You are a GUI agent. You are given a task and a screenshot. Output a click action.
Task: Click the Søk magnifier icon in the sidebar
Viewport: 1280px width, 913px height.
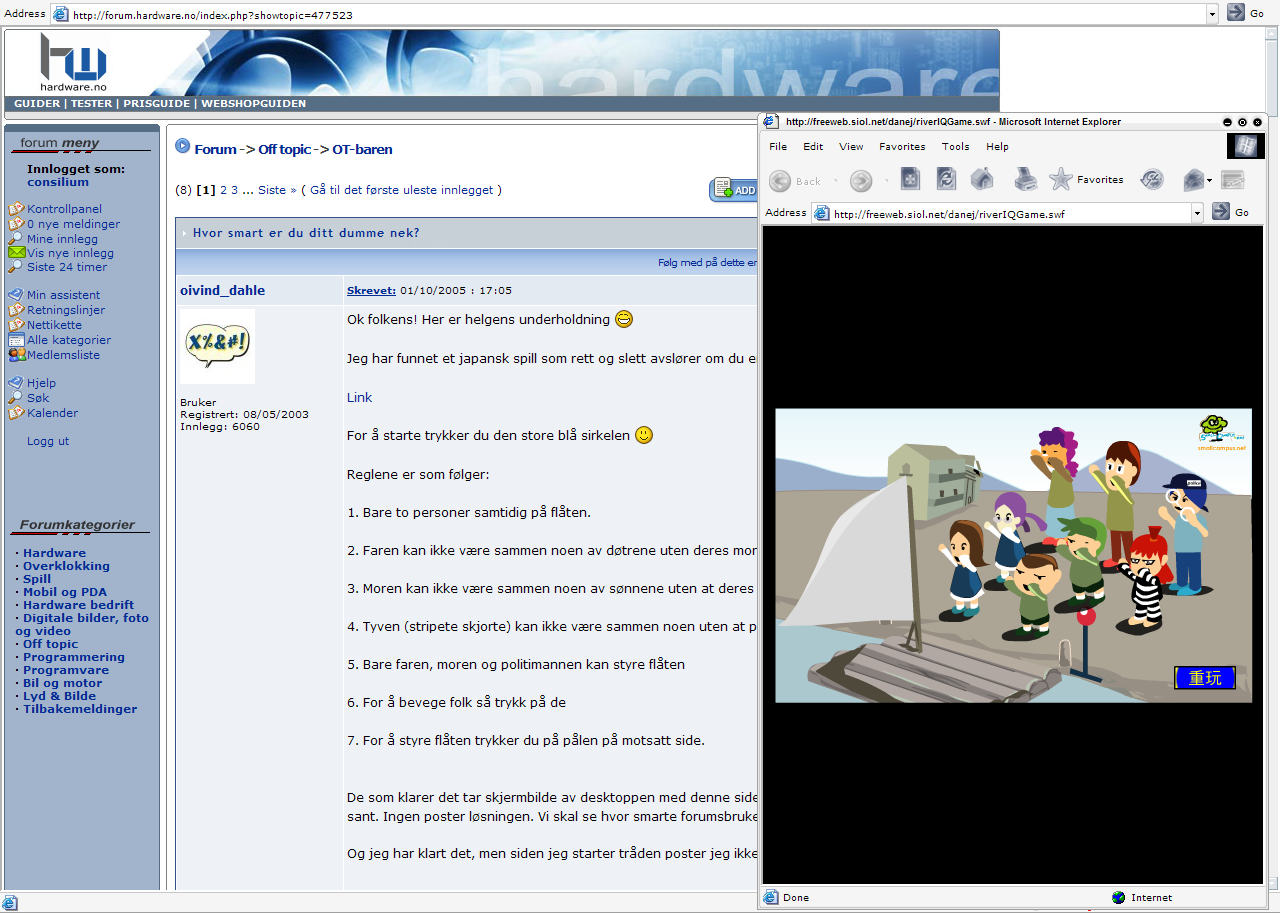click(16, 398)
